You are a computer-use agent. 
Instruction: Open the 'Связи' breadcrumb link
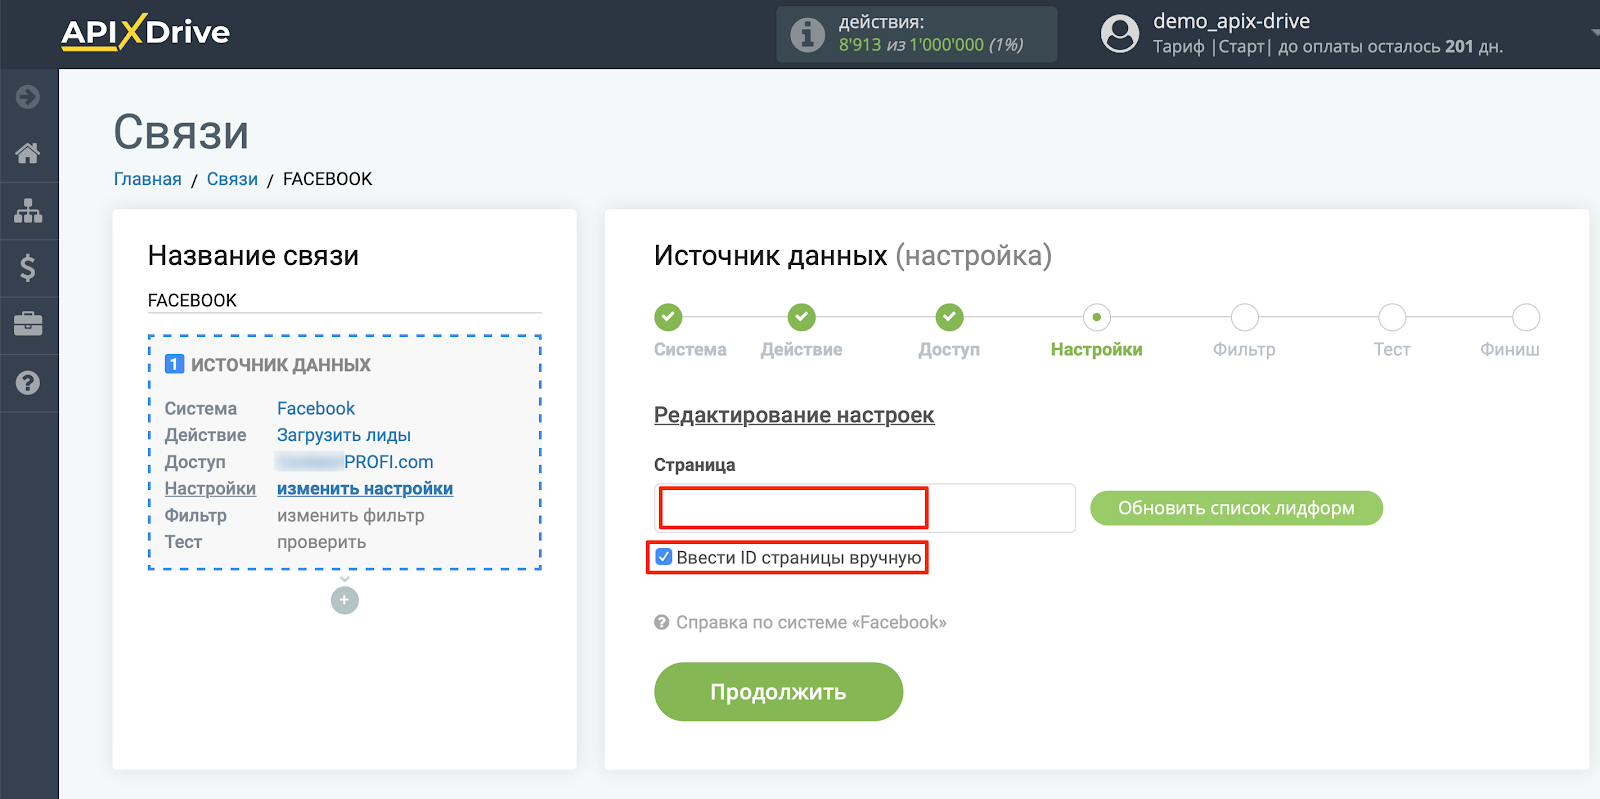232,179
